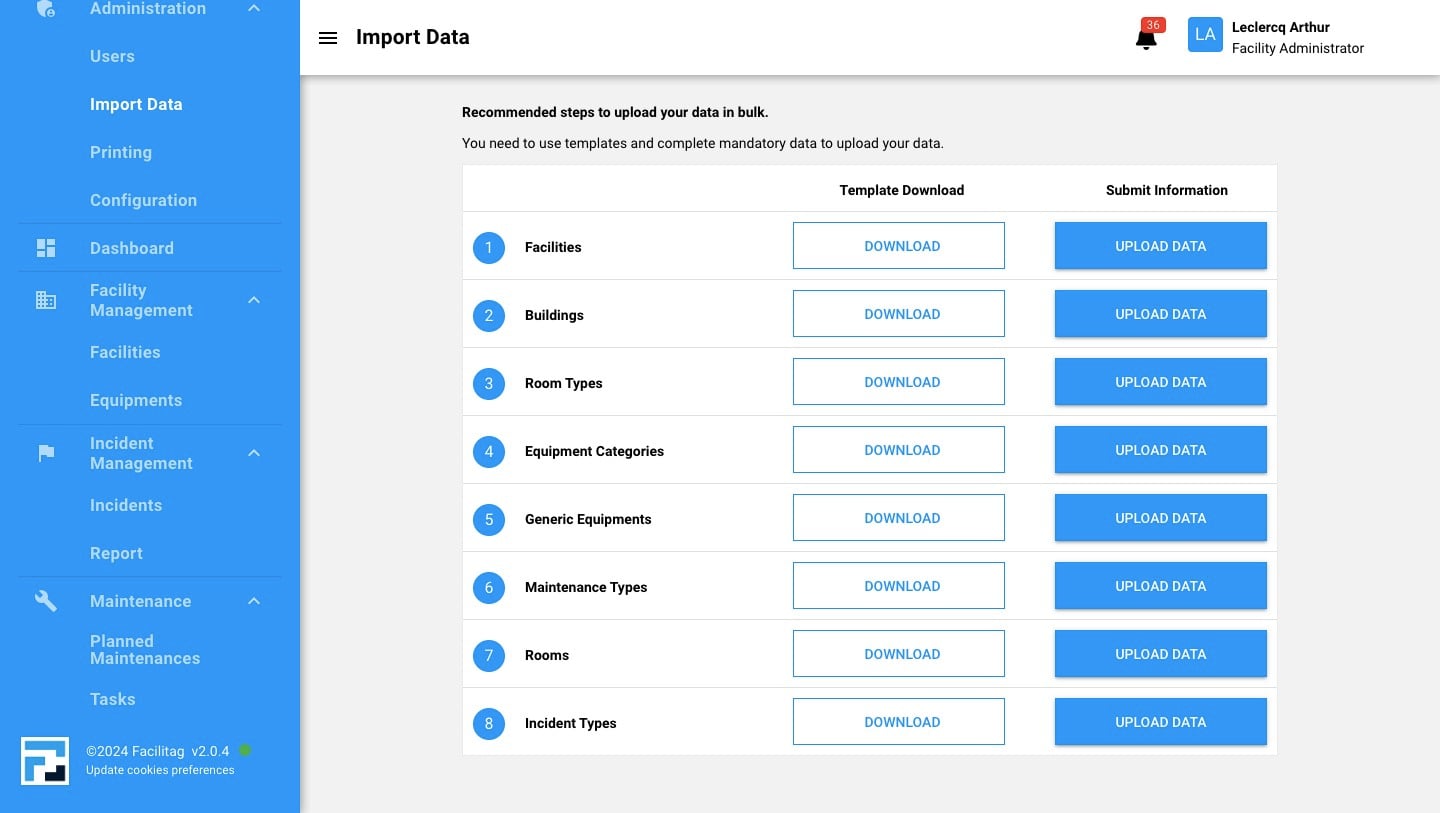Collapse the Incident Management section
This screenshot has width=1440, height=813.
(x=253, y=453)
